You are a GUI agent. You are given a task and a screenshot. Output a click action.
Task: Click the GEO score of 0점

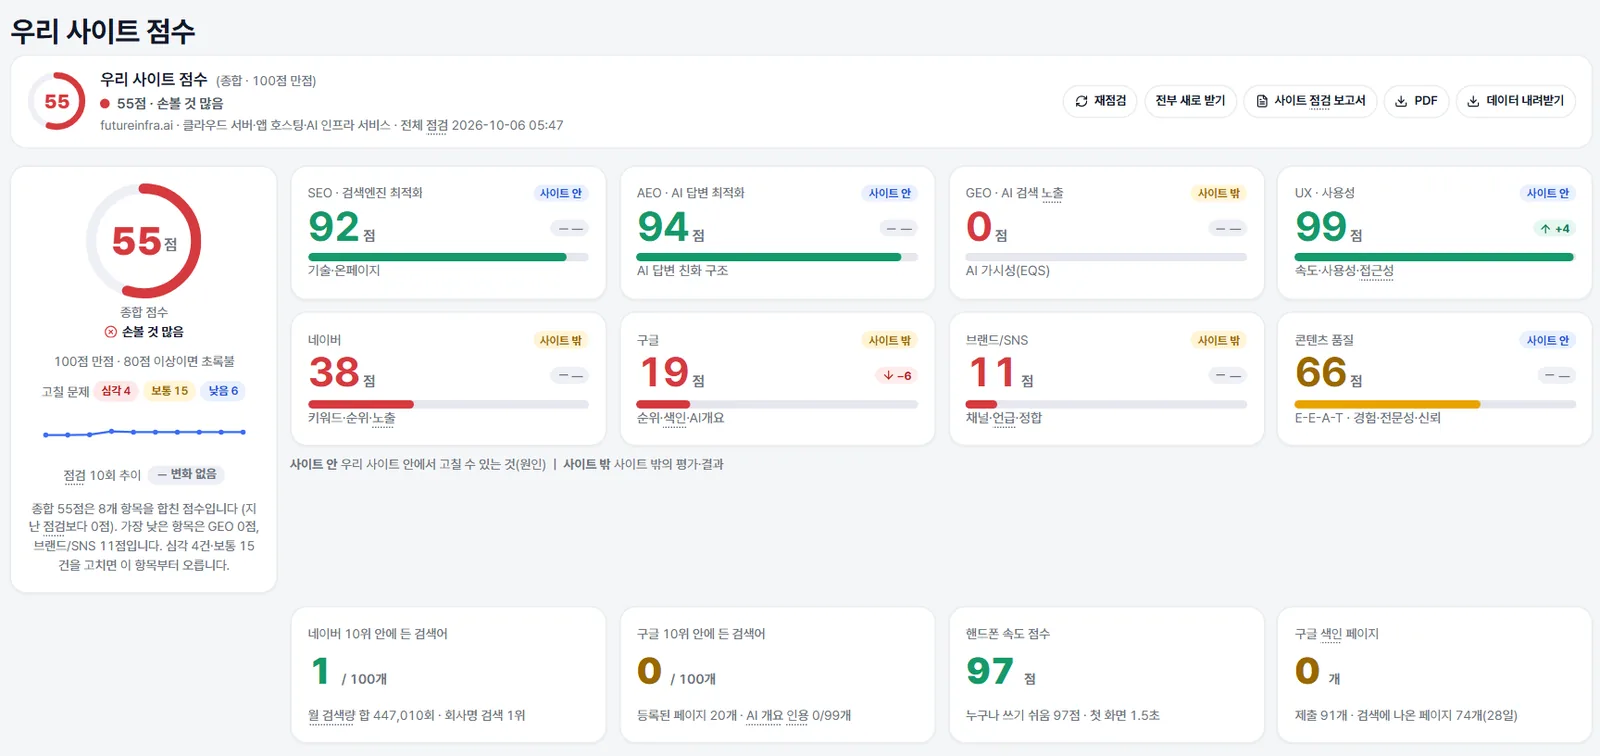(986, 228)
